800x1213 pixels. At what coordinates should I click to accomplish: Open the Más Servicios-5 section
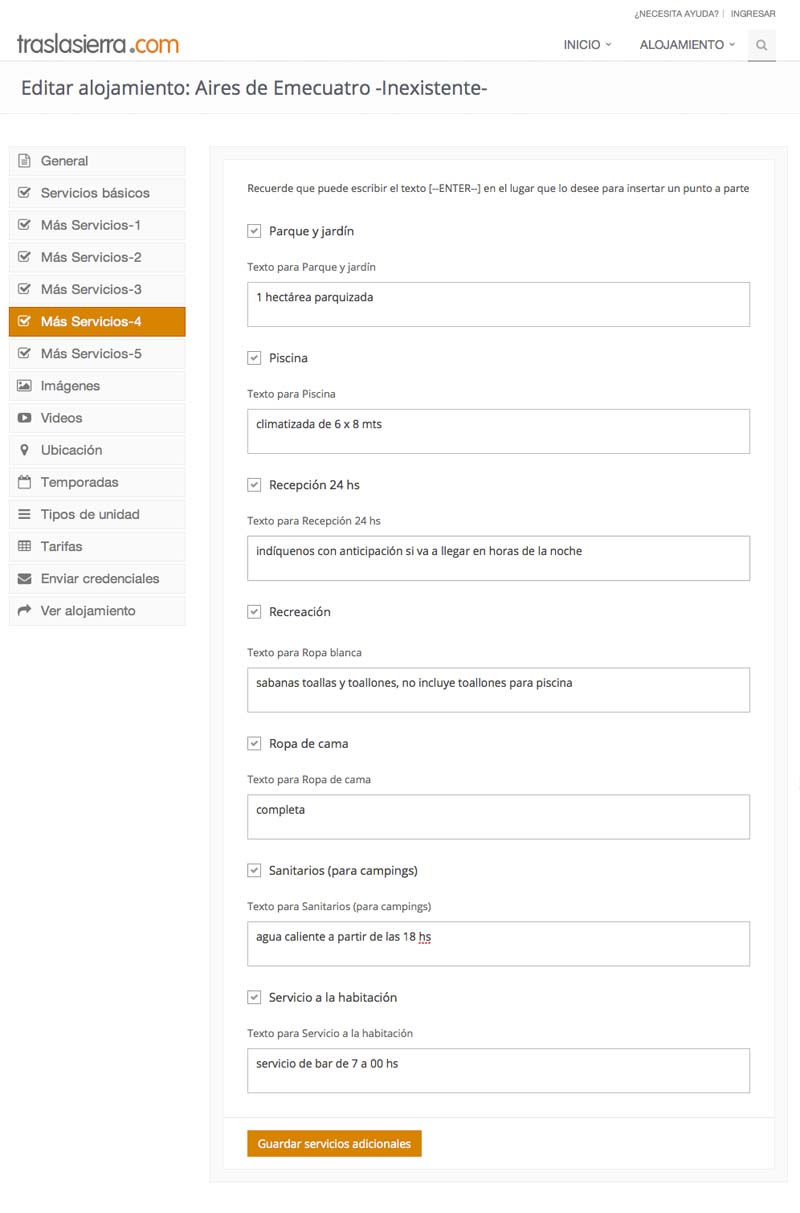(97, 354)
